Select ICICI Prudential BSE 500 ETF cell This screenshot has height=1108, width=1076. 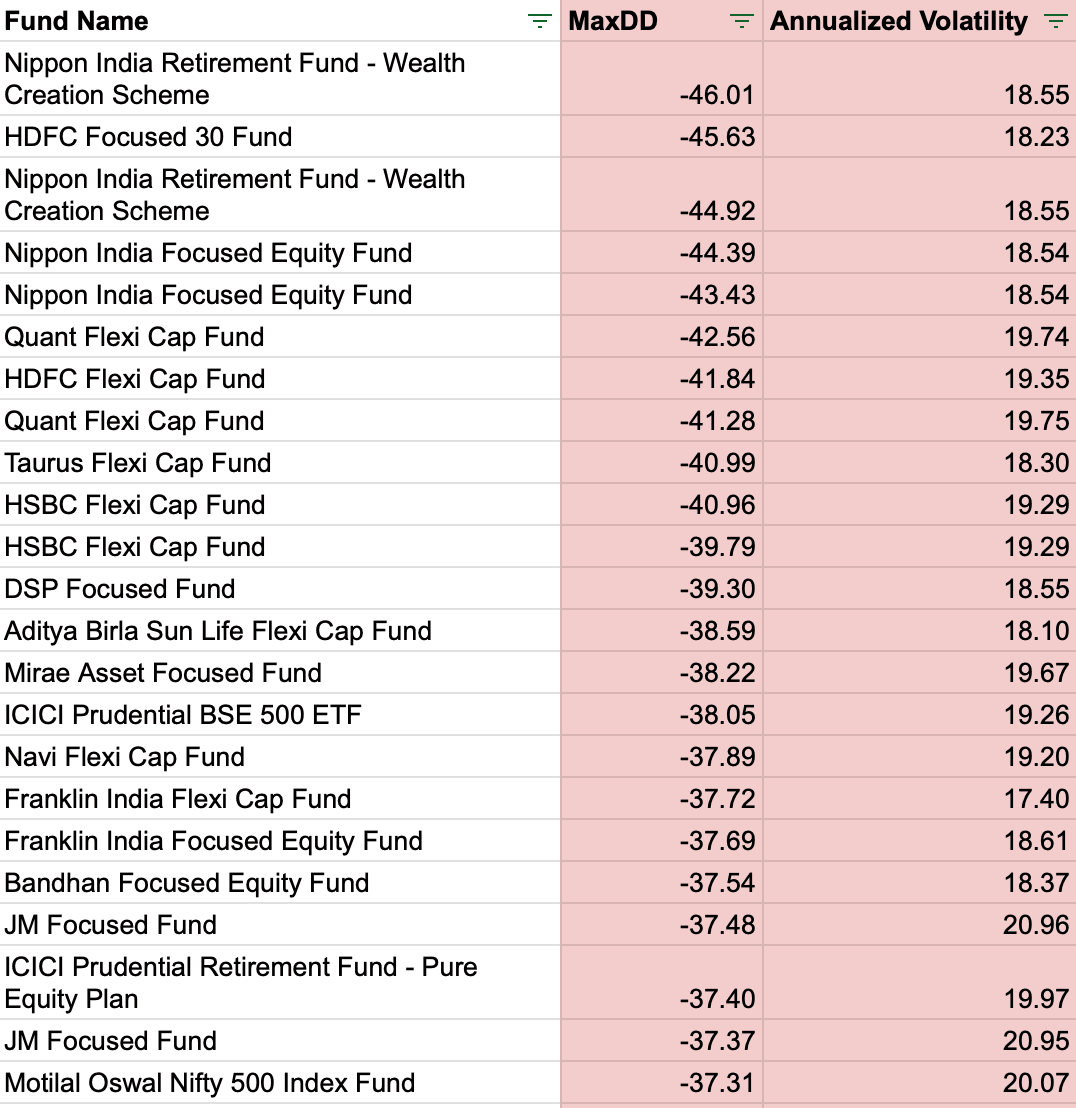pyautogui.click(x=183, y=715)
